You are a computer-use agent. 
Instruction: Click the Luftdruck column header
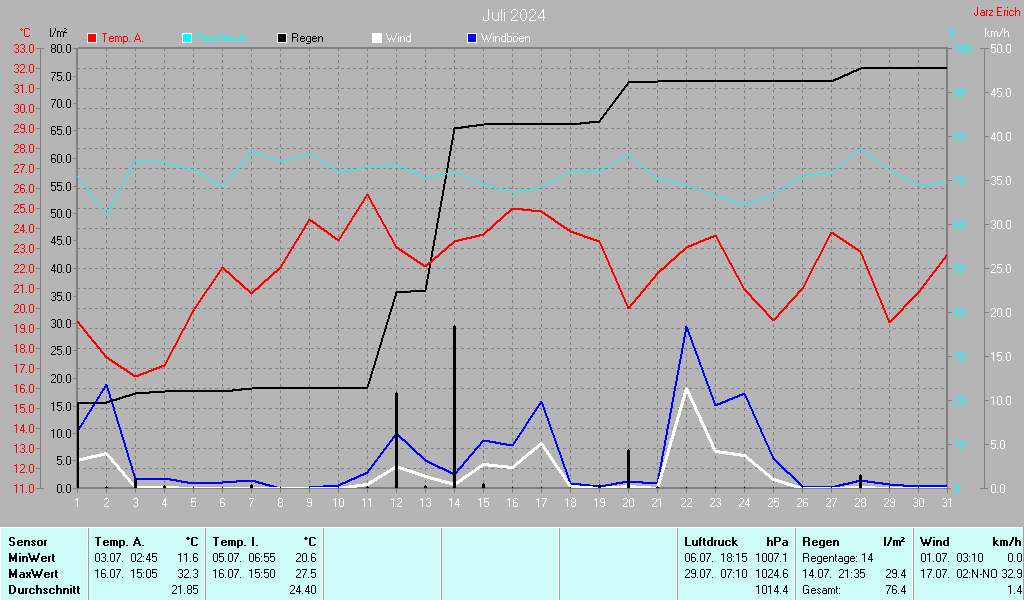[x=710, y=540]
